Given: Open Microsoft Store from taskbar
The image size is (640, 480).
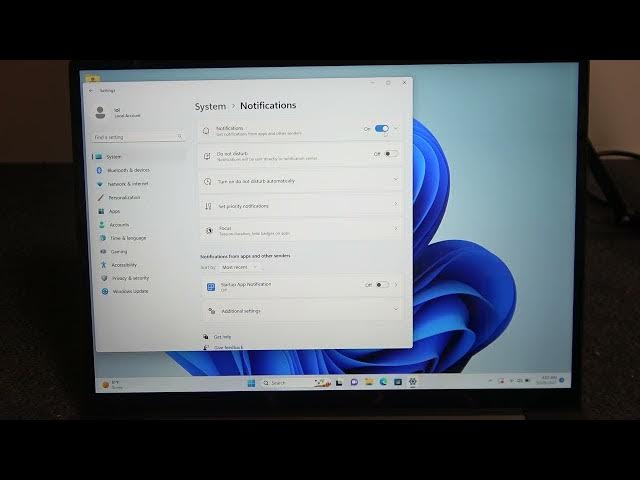Looking at the screenshot, I should (x=398, y=382).
